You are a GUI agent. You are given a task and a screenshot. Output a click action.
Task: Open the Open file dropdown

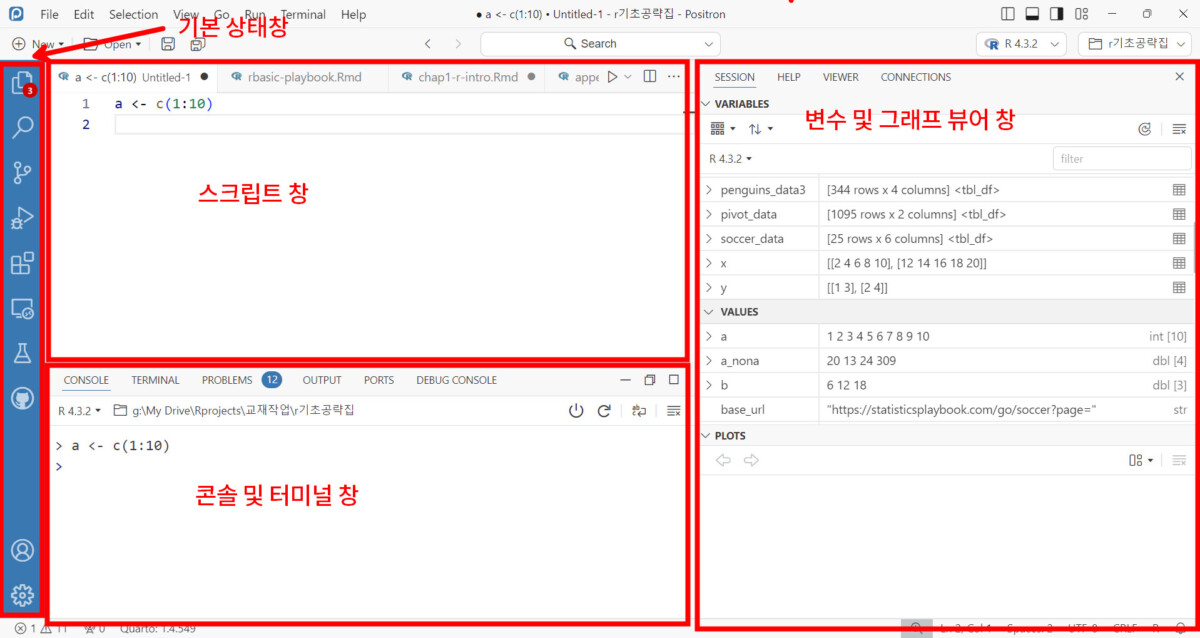[112, 44]
